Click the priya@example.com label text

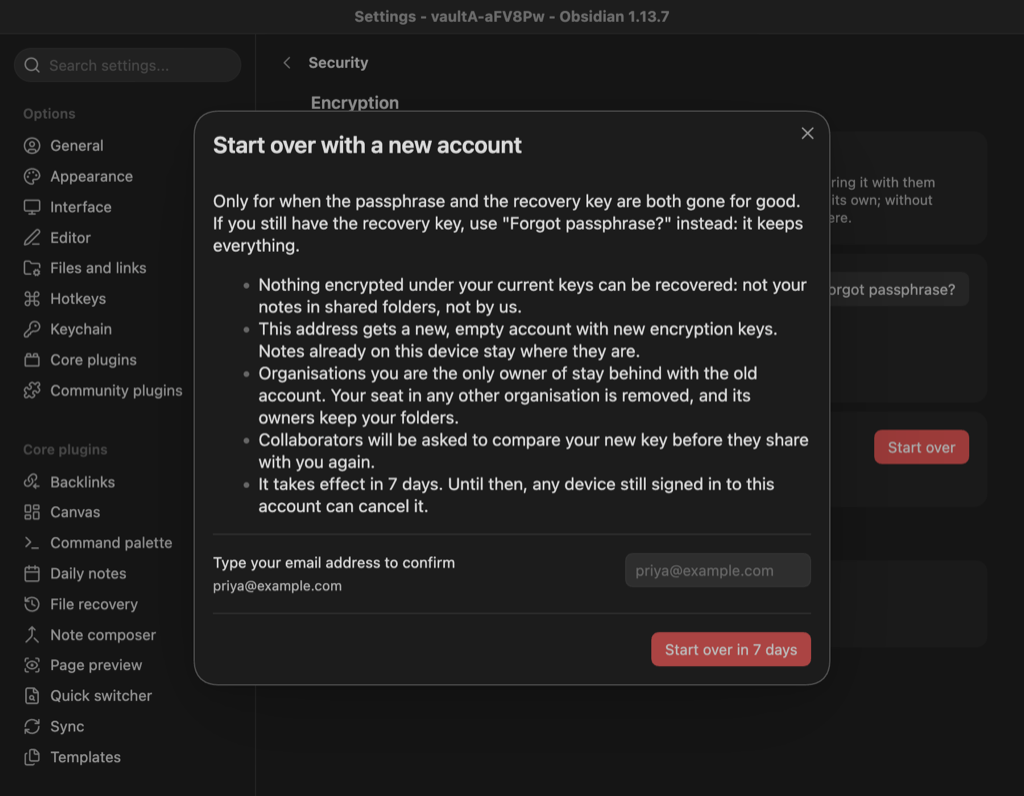click(x=277, y=586)
